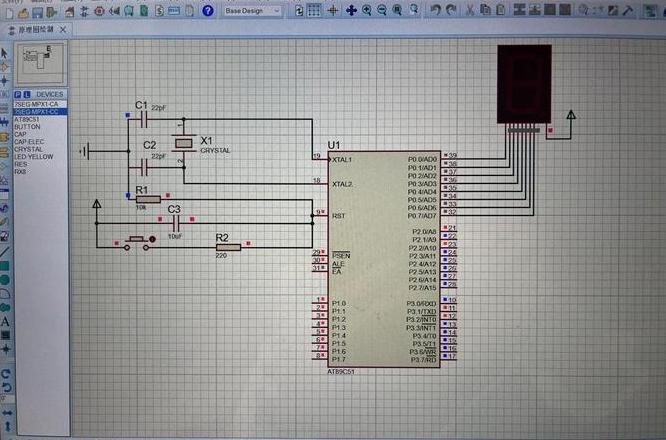This screenshot has height=440, width=666.
Task: Click the New Project icon
Action: click(x=9, y=12)
